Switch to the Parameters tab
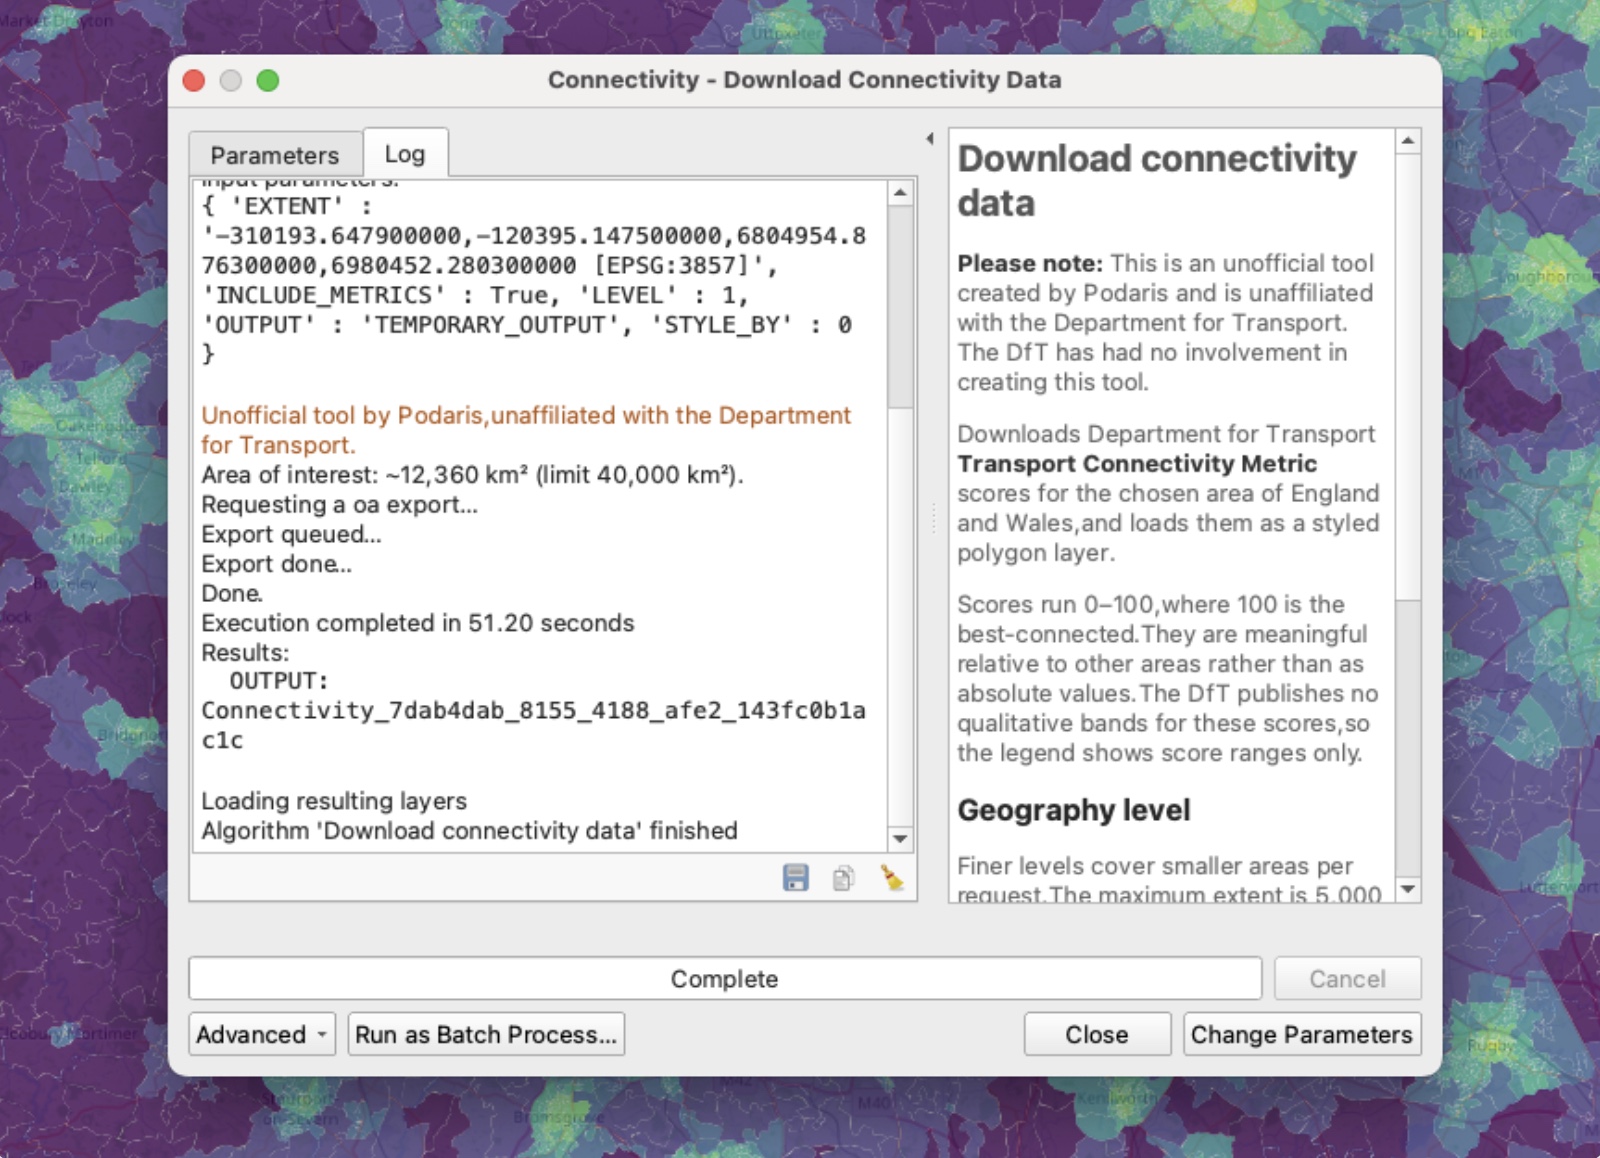 275,155
